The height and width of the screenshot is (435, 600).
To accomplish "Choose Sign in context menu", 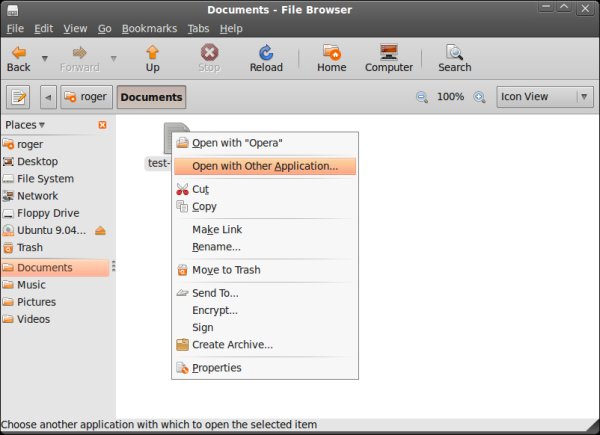I will 265,327.
